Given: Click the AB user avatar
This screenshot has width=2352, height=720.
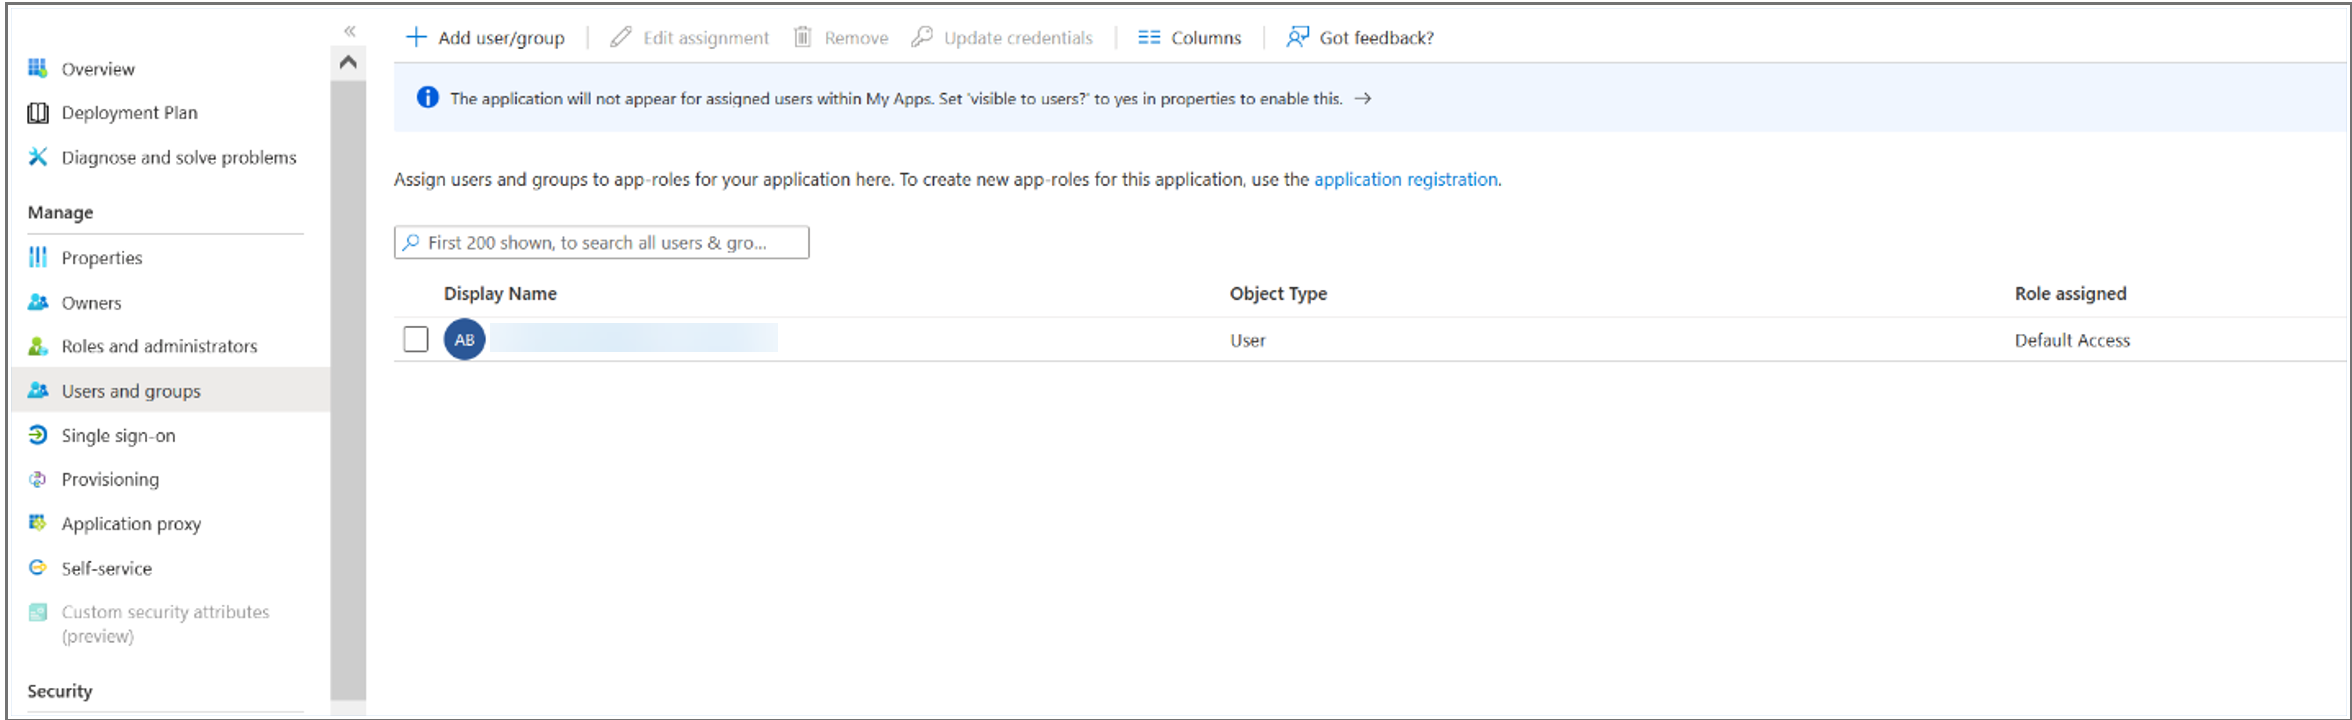Looking at the screenshot, I should (x=465, y=339).
